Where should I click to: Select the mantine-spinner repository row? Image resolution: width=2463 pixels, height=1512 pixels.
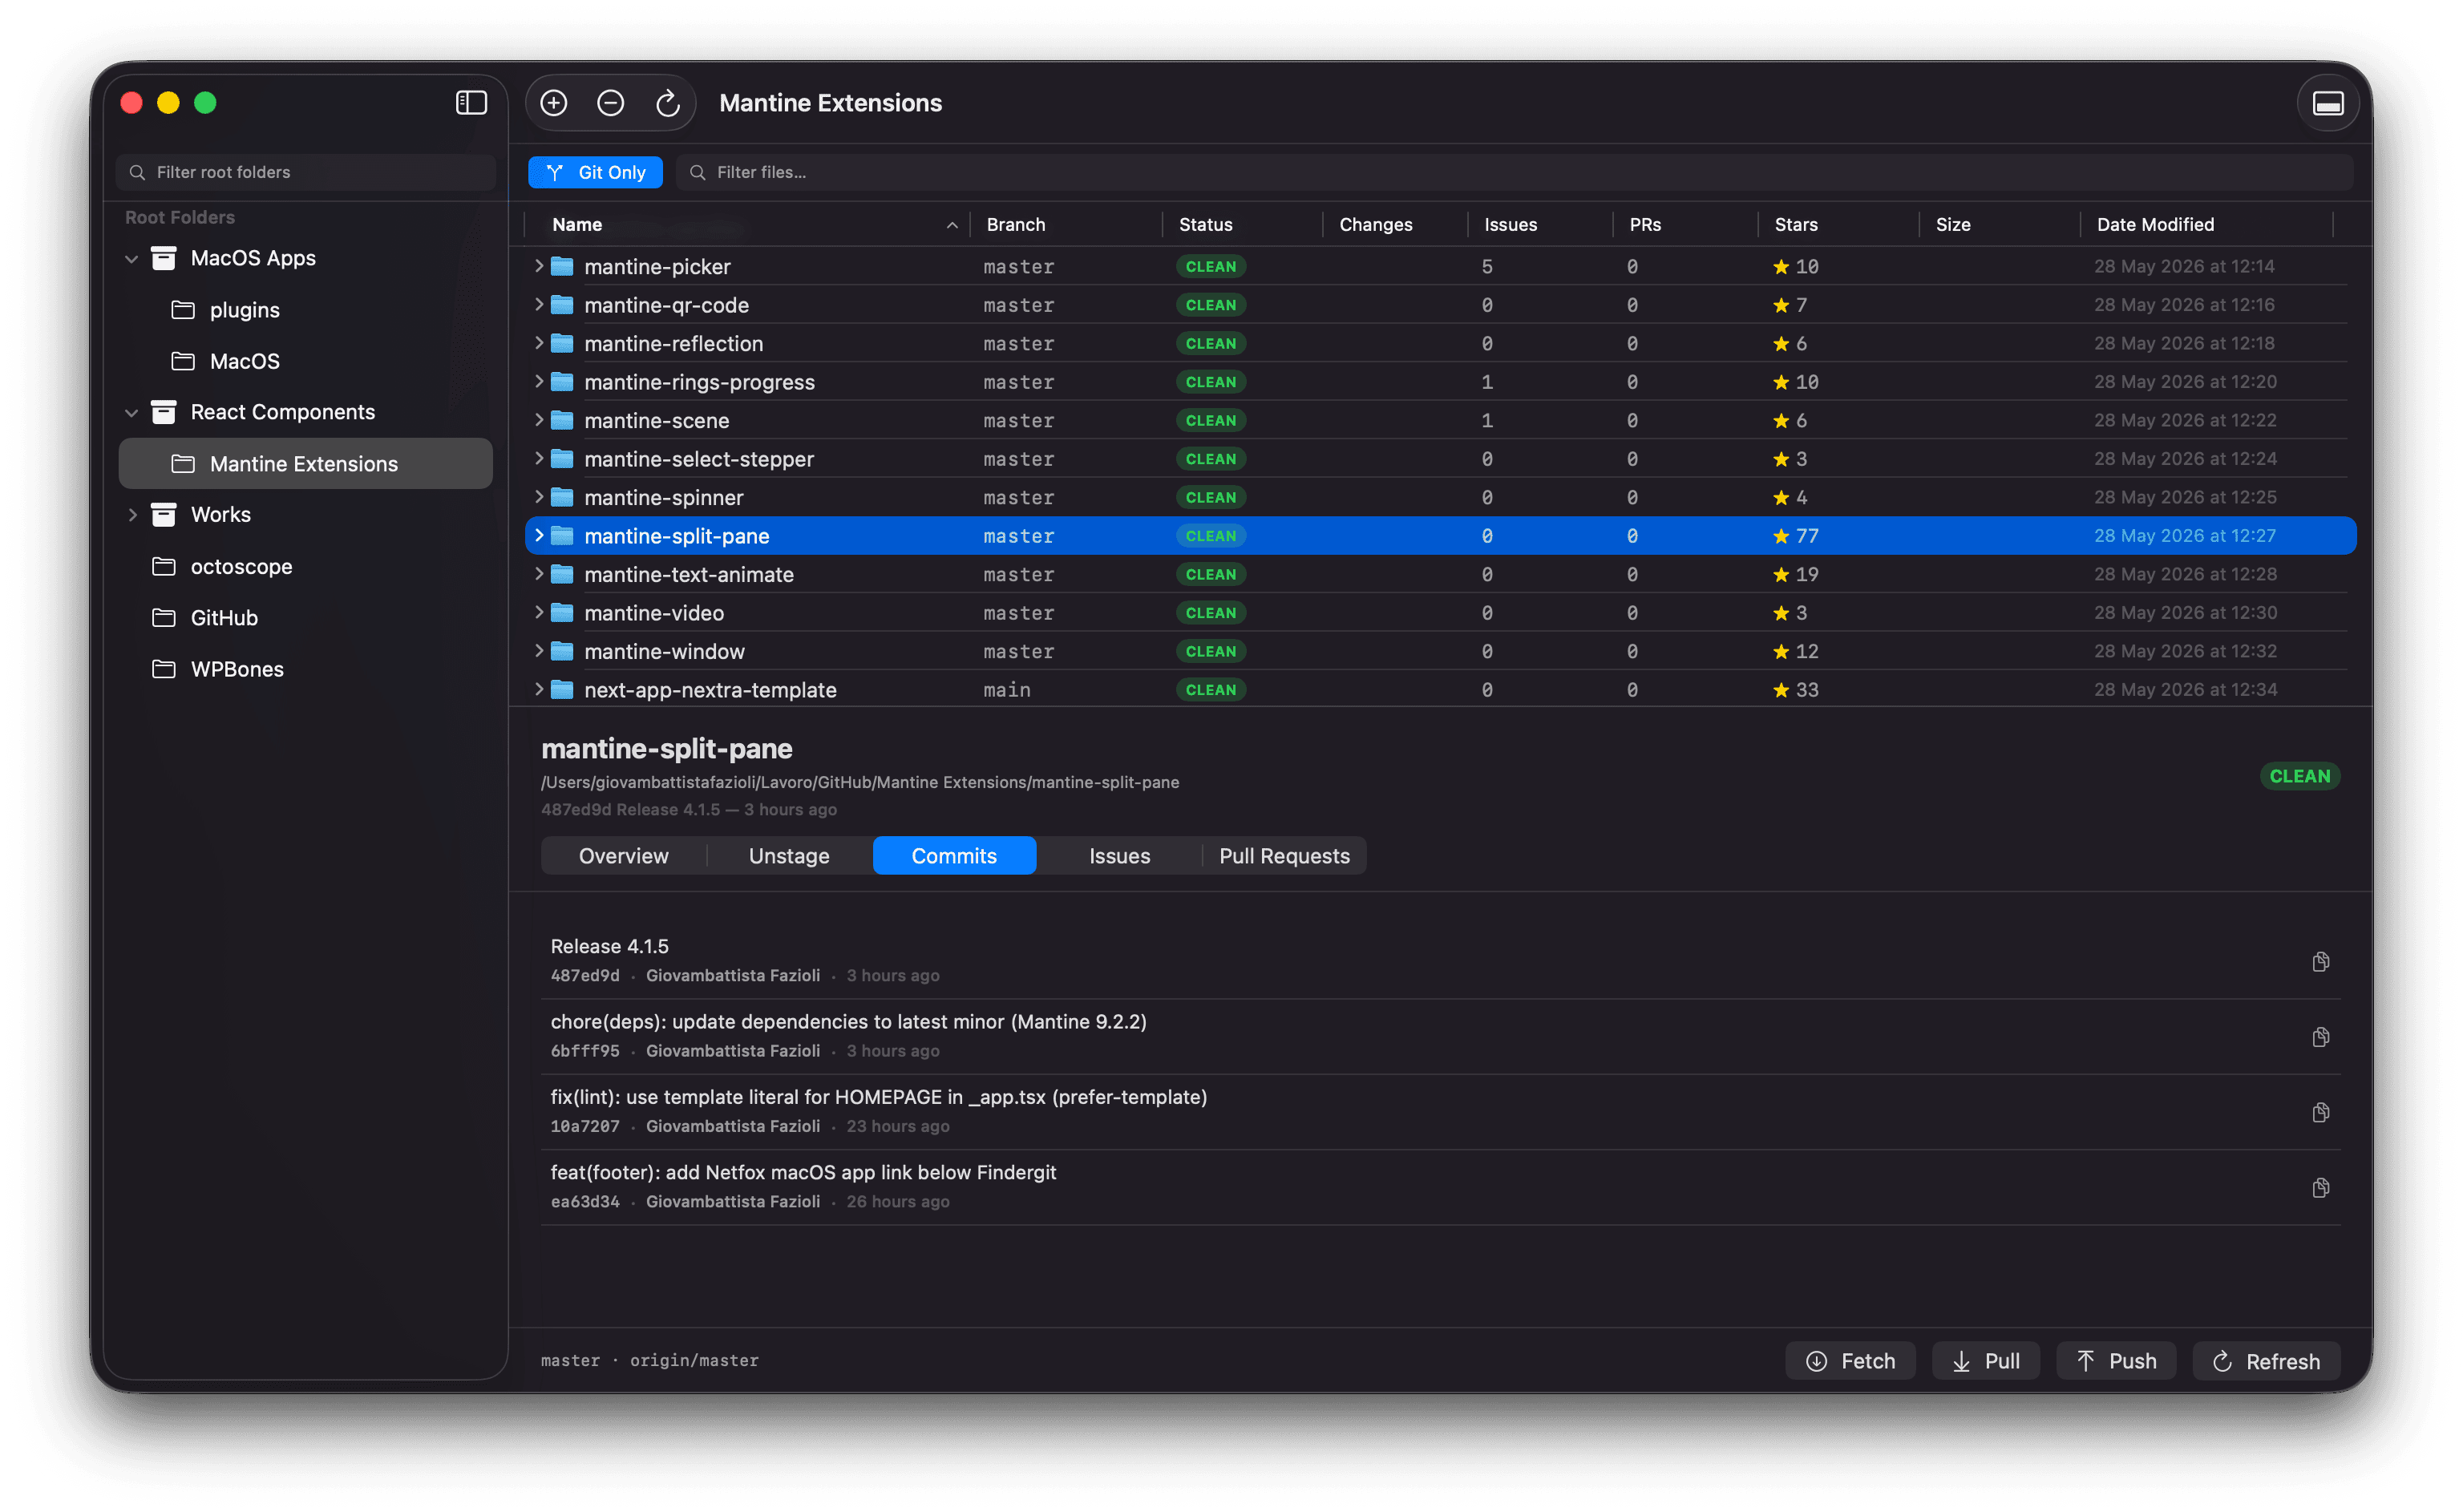(x=1440, y=497)
